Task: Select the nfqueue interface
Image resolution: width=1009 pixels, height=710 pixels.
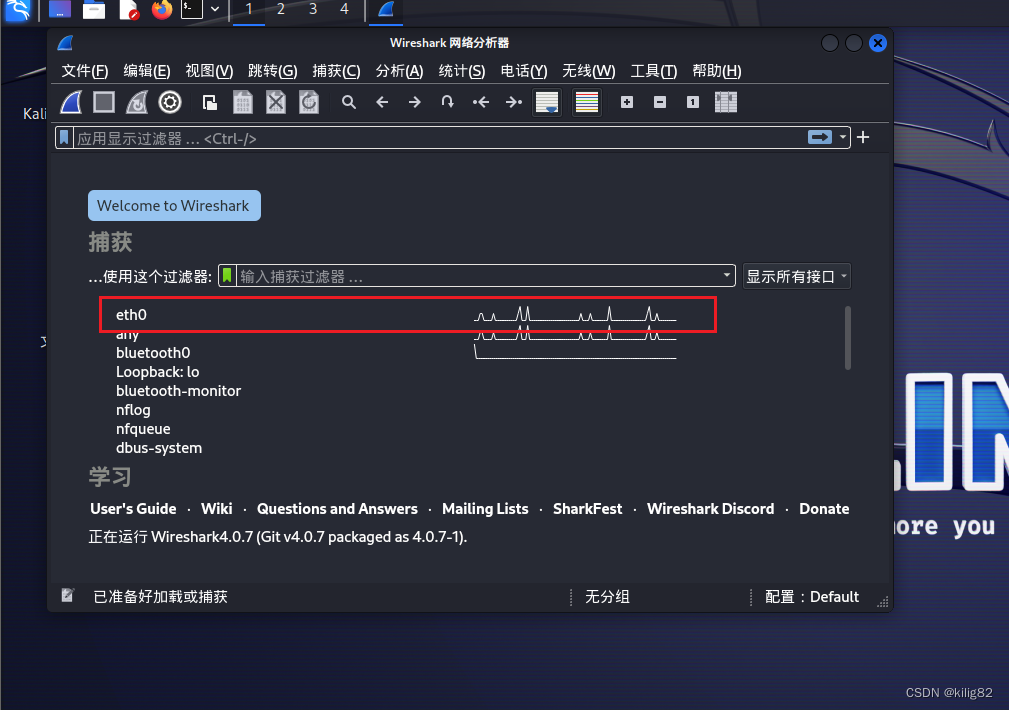Action: 143,429
